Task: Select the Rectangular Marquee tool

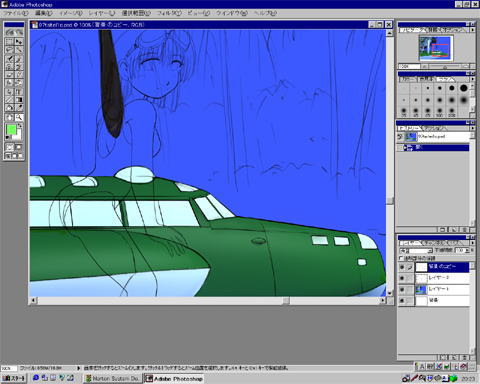Action: [x=9, y=42]
